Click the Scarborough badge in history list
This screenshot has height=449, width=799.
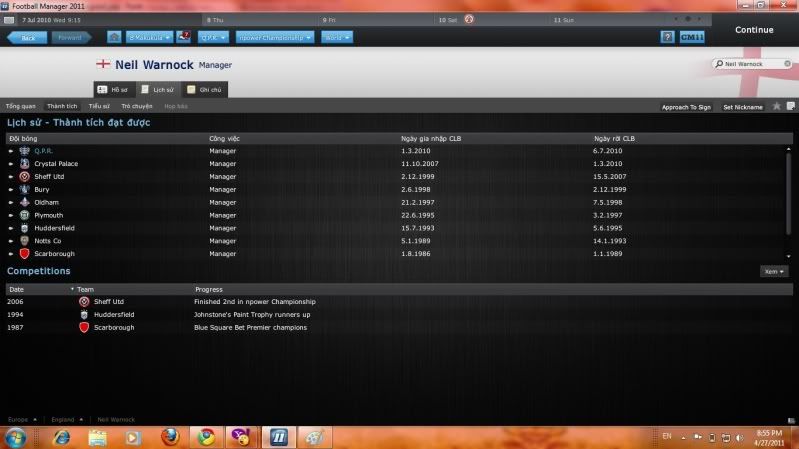[x=24, y=253]
